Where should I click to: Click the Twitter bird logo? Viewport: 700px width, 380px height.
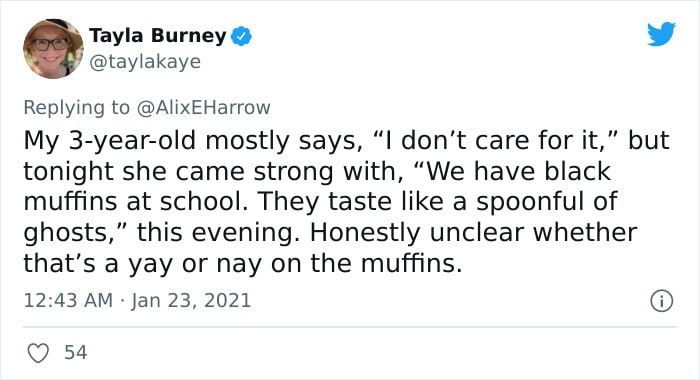point(661,33)
